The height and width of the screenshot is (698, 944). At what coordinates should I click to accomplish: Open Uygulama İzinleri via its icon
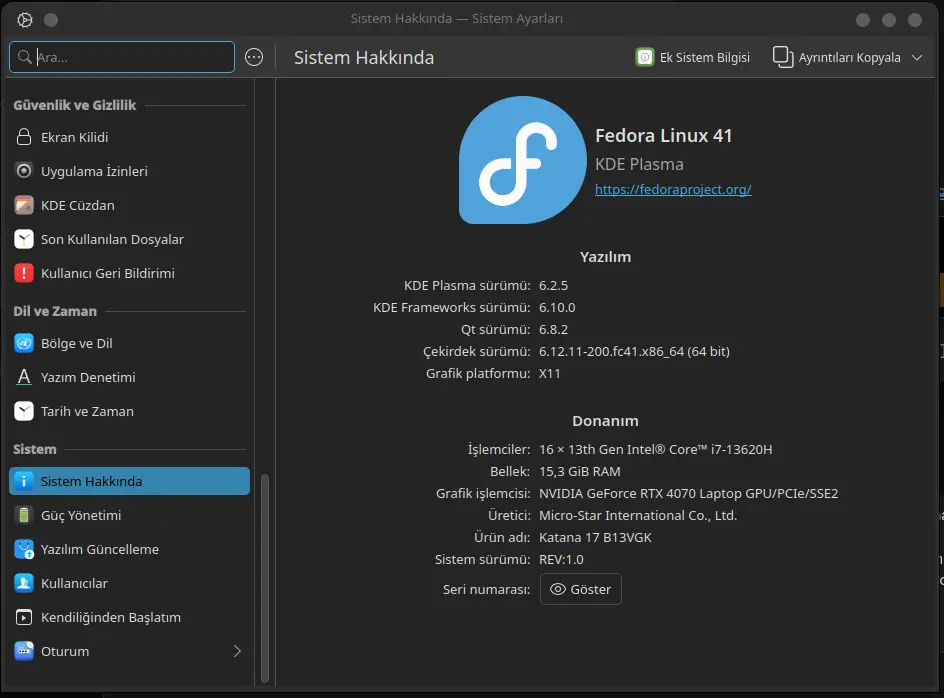23,171
